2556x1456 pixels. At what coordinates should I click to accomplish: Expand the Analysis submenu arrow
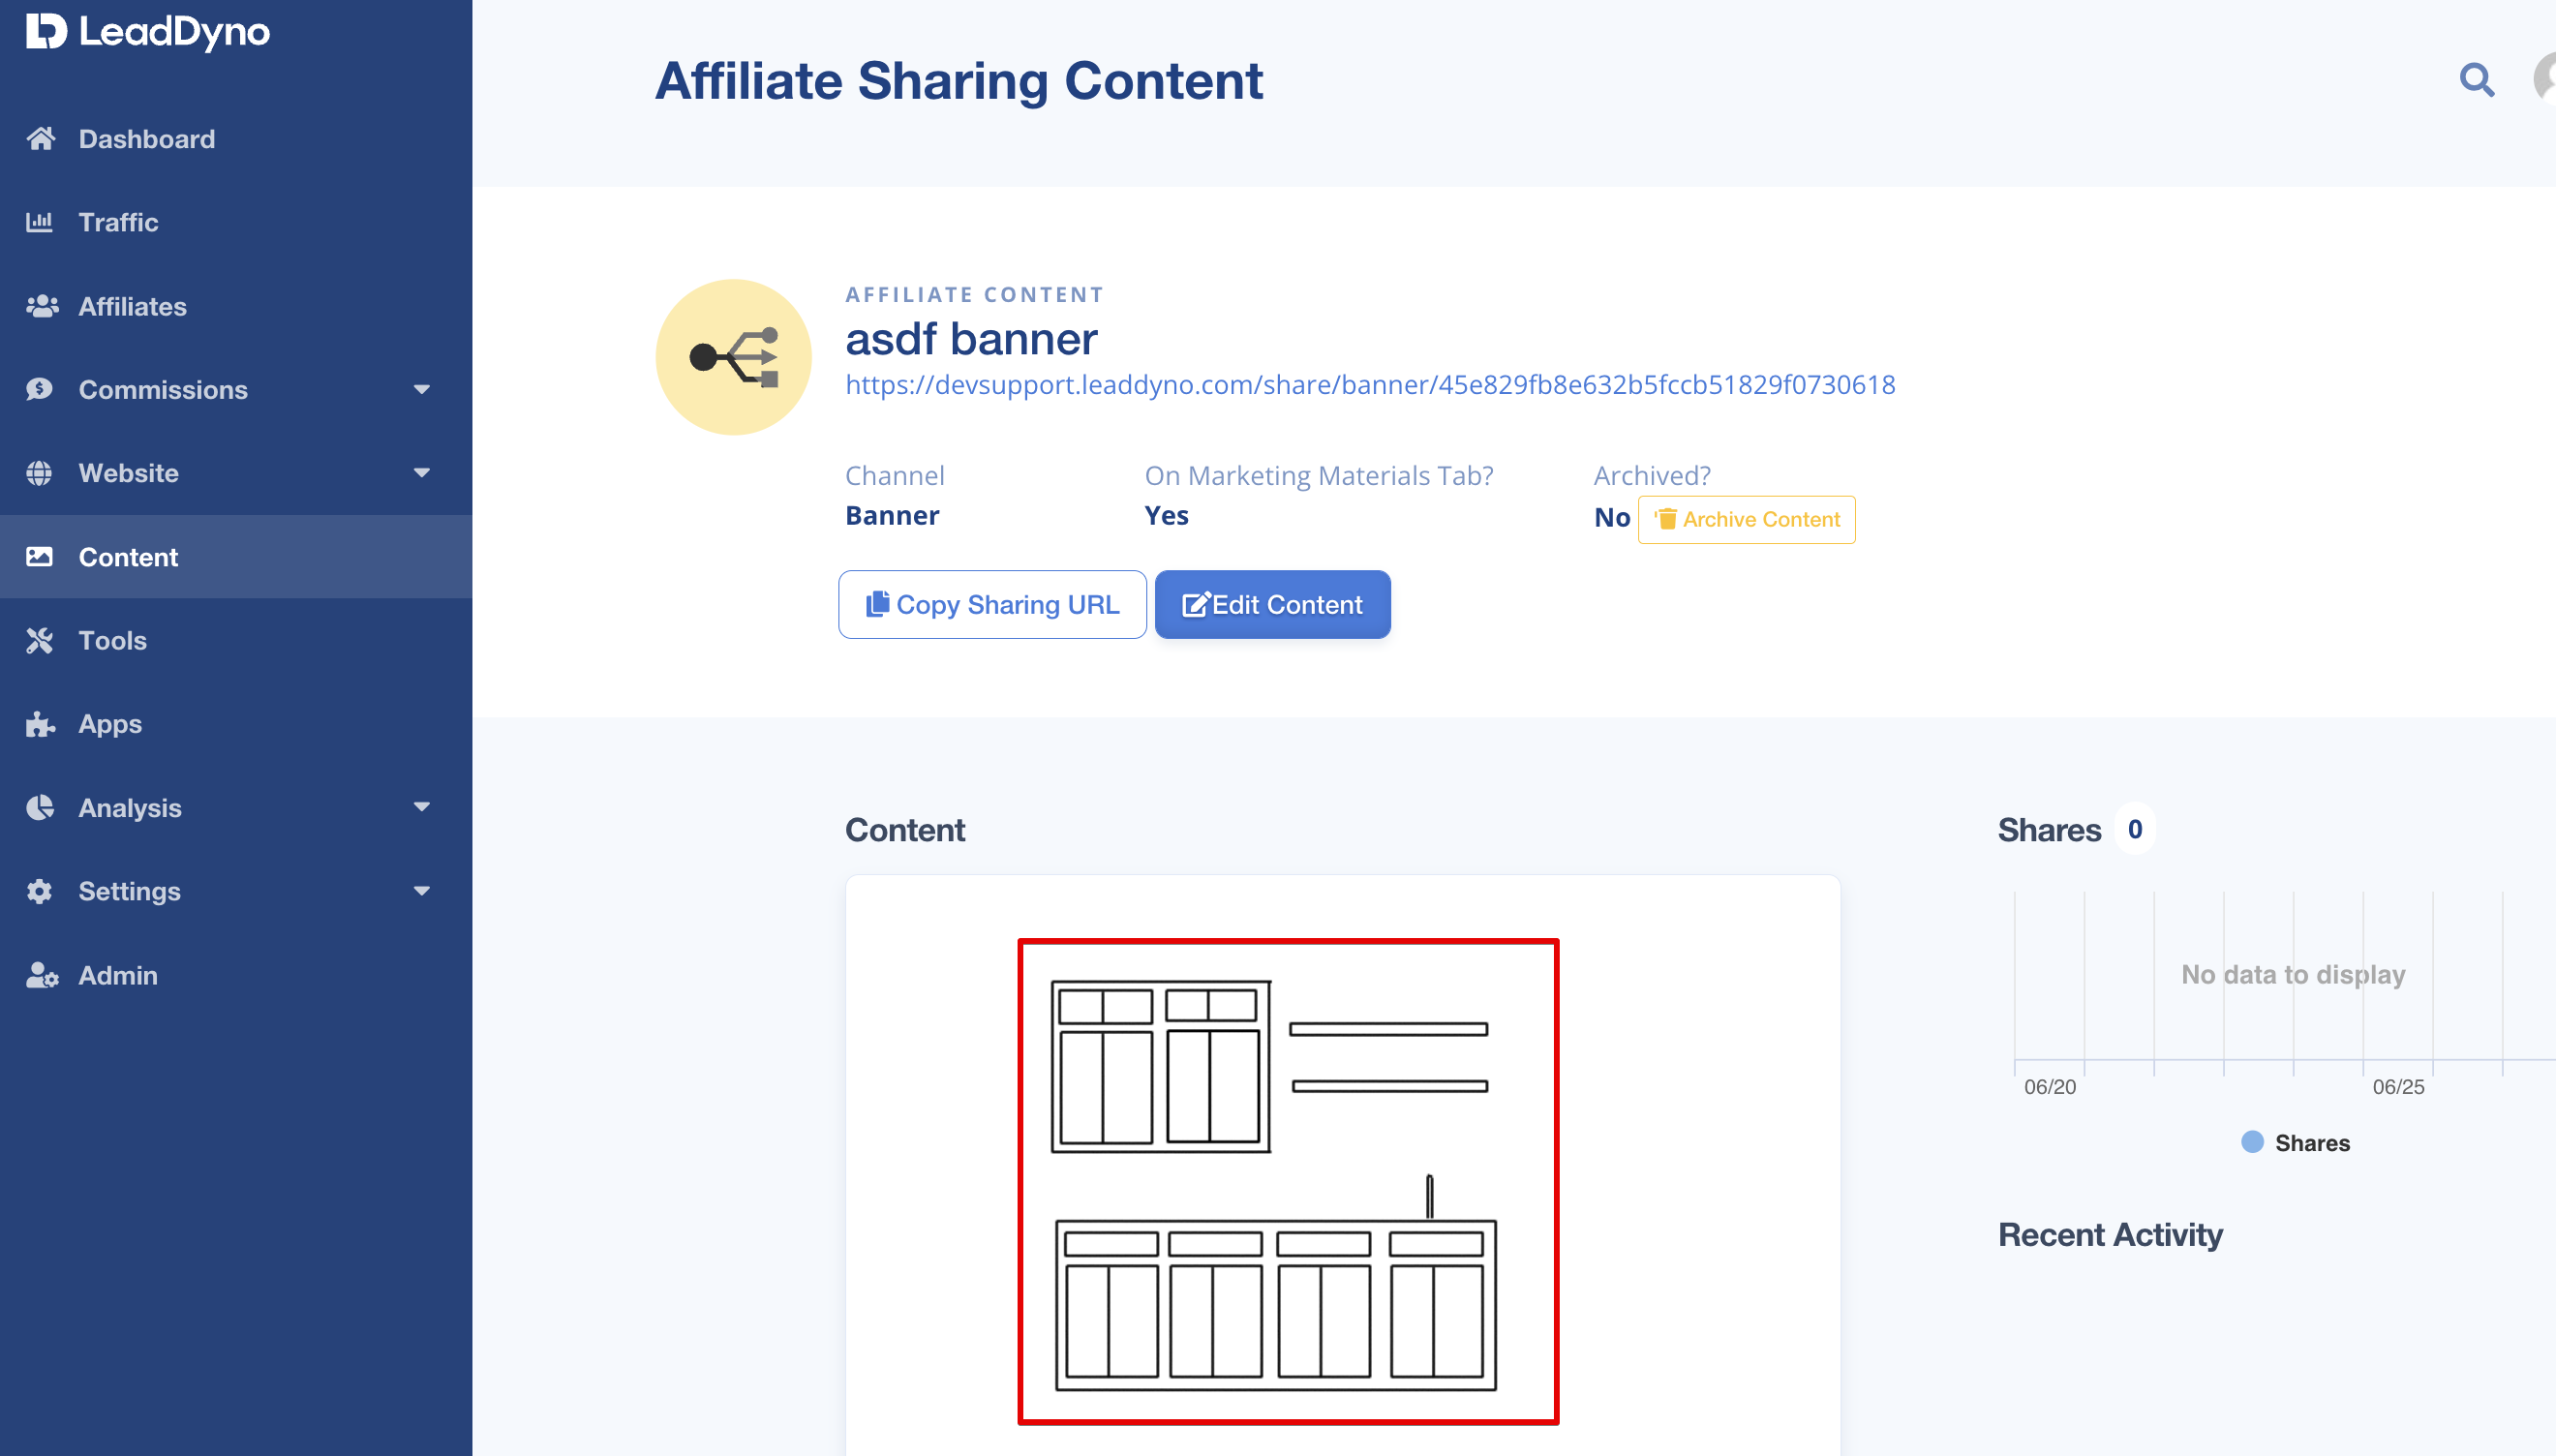(422, 807)
